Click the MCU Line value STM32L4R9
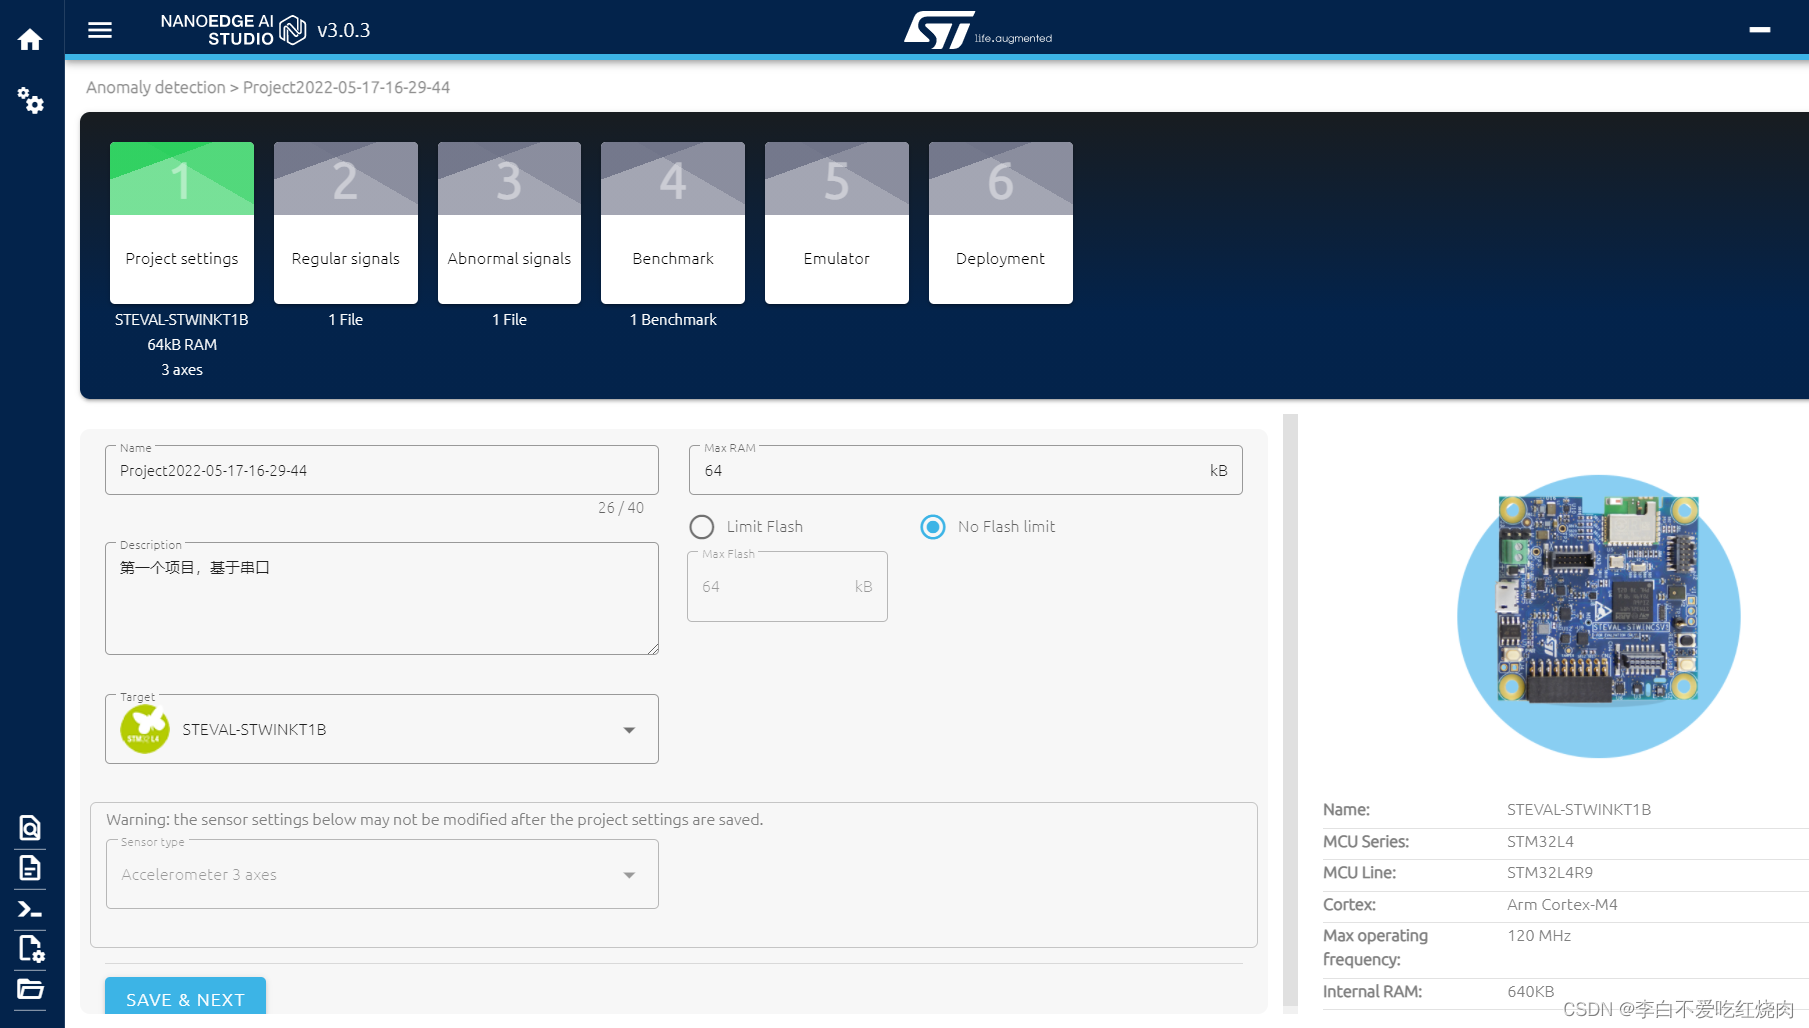 point(1550,872)
